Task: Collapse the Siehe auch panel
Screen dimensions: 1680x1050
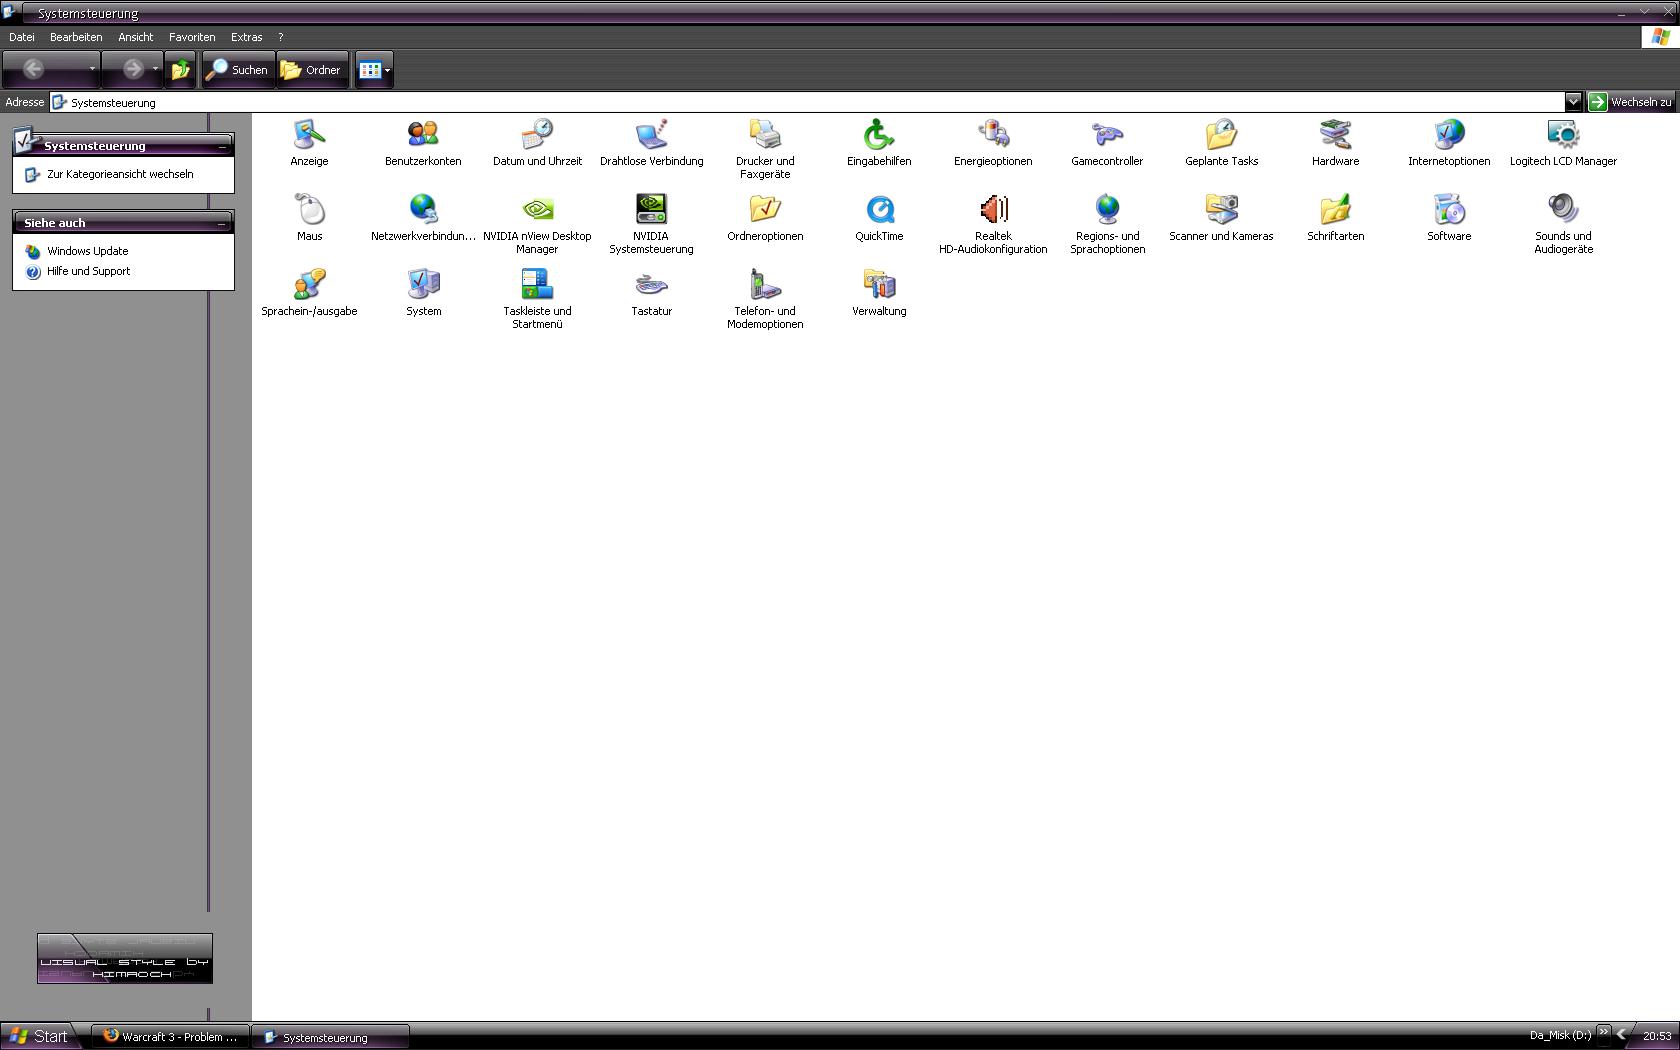Action: tap(222, 223)
